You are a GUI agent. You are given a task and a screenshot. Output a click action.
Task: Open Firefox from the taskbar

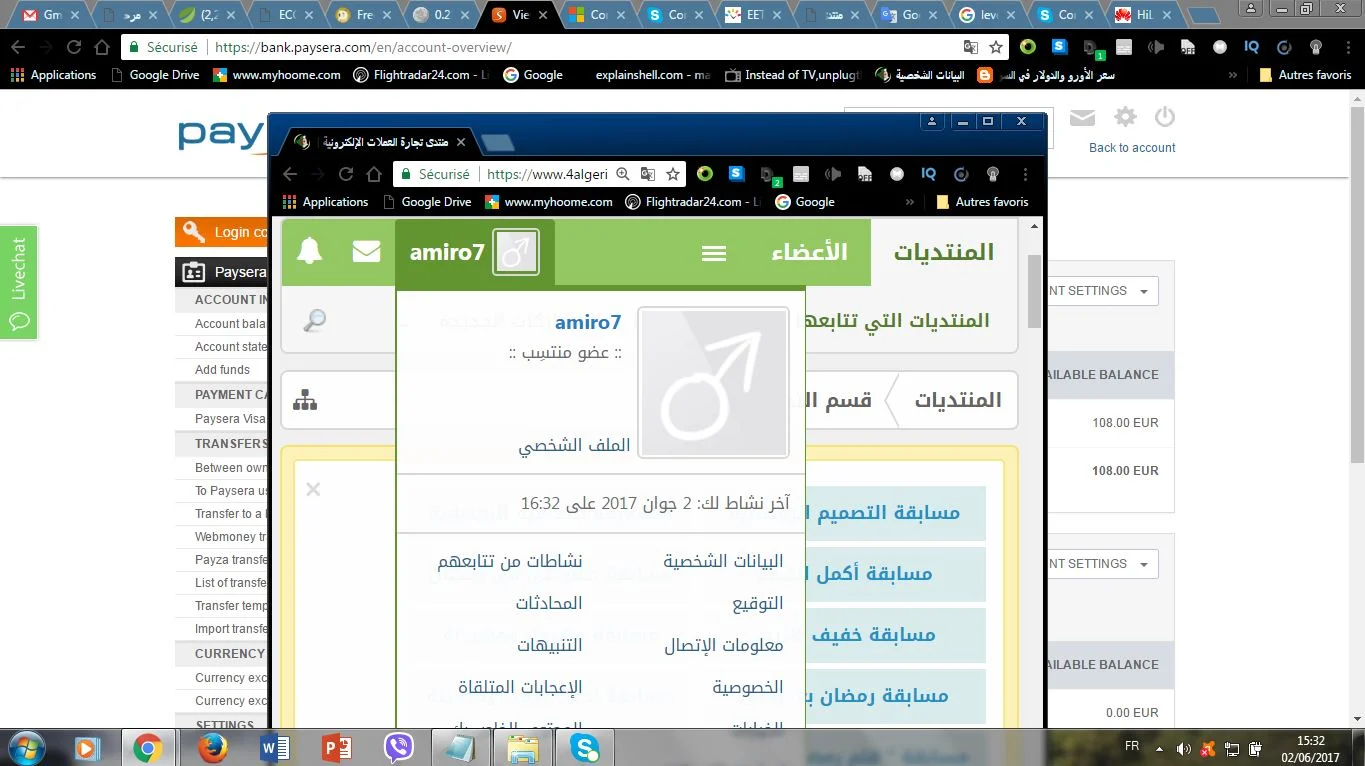(x=212, y=747)
